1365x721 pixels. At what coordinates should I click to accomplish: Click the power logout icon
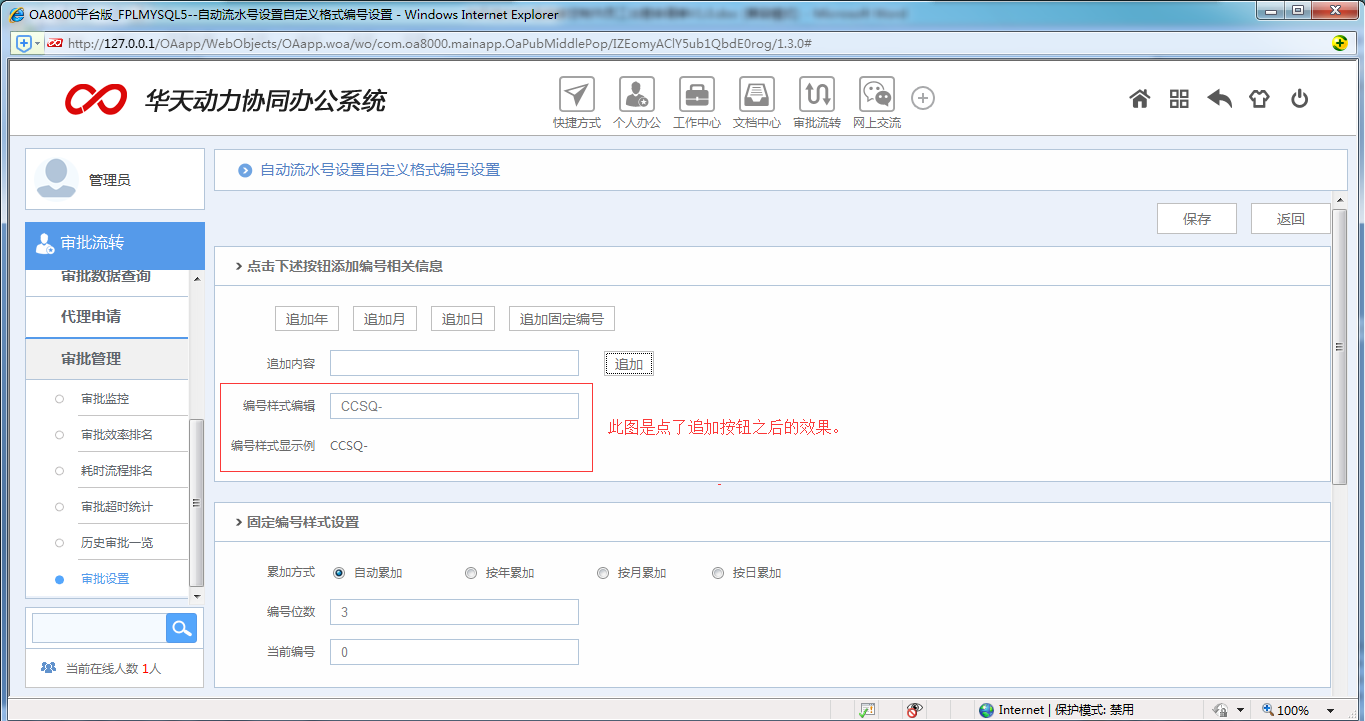pos(1299,98)
